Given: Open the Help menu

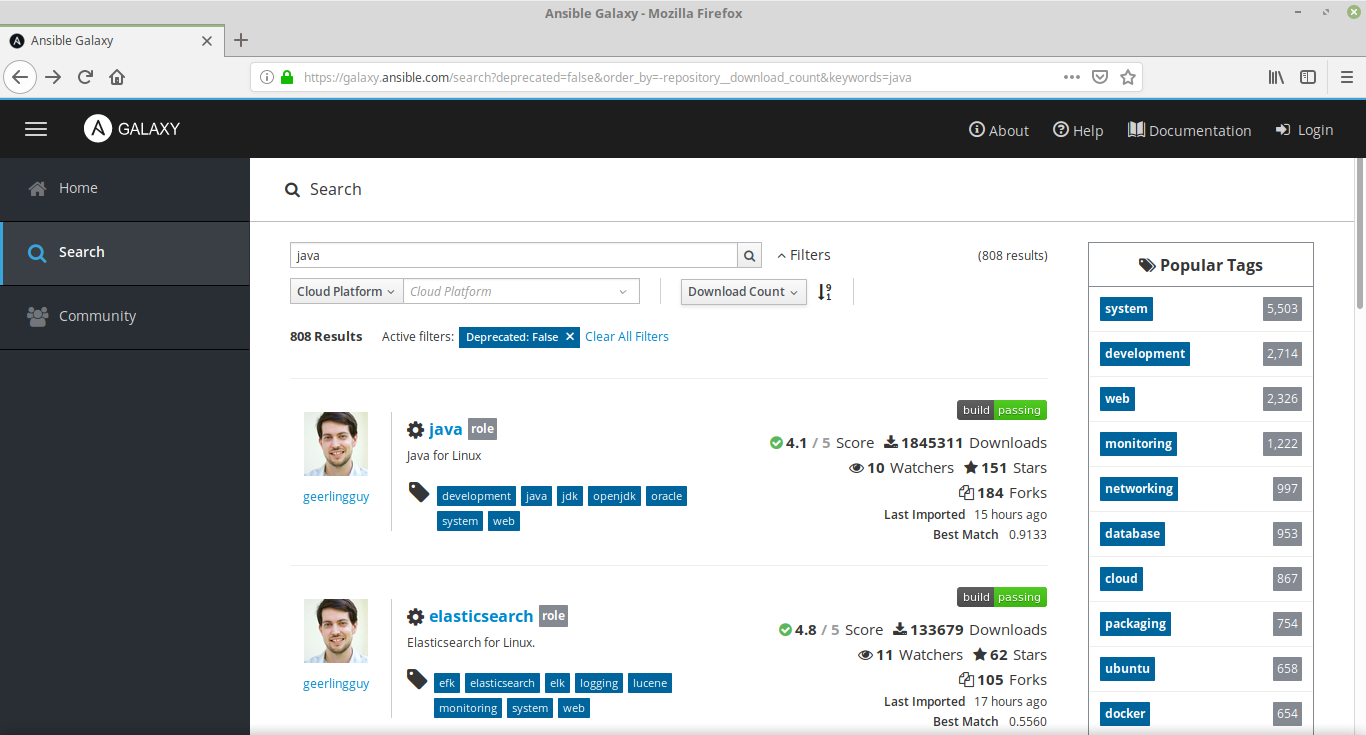Looking at the screenshot, I should coord(1078,130).
